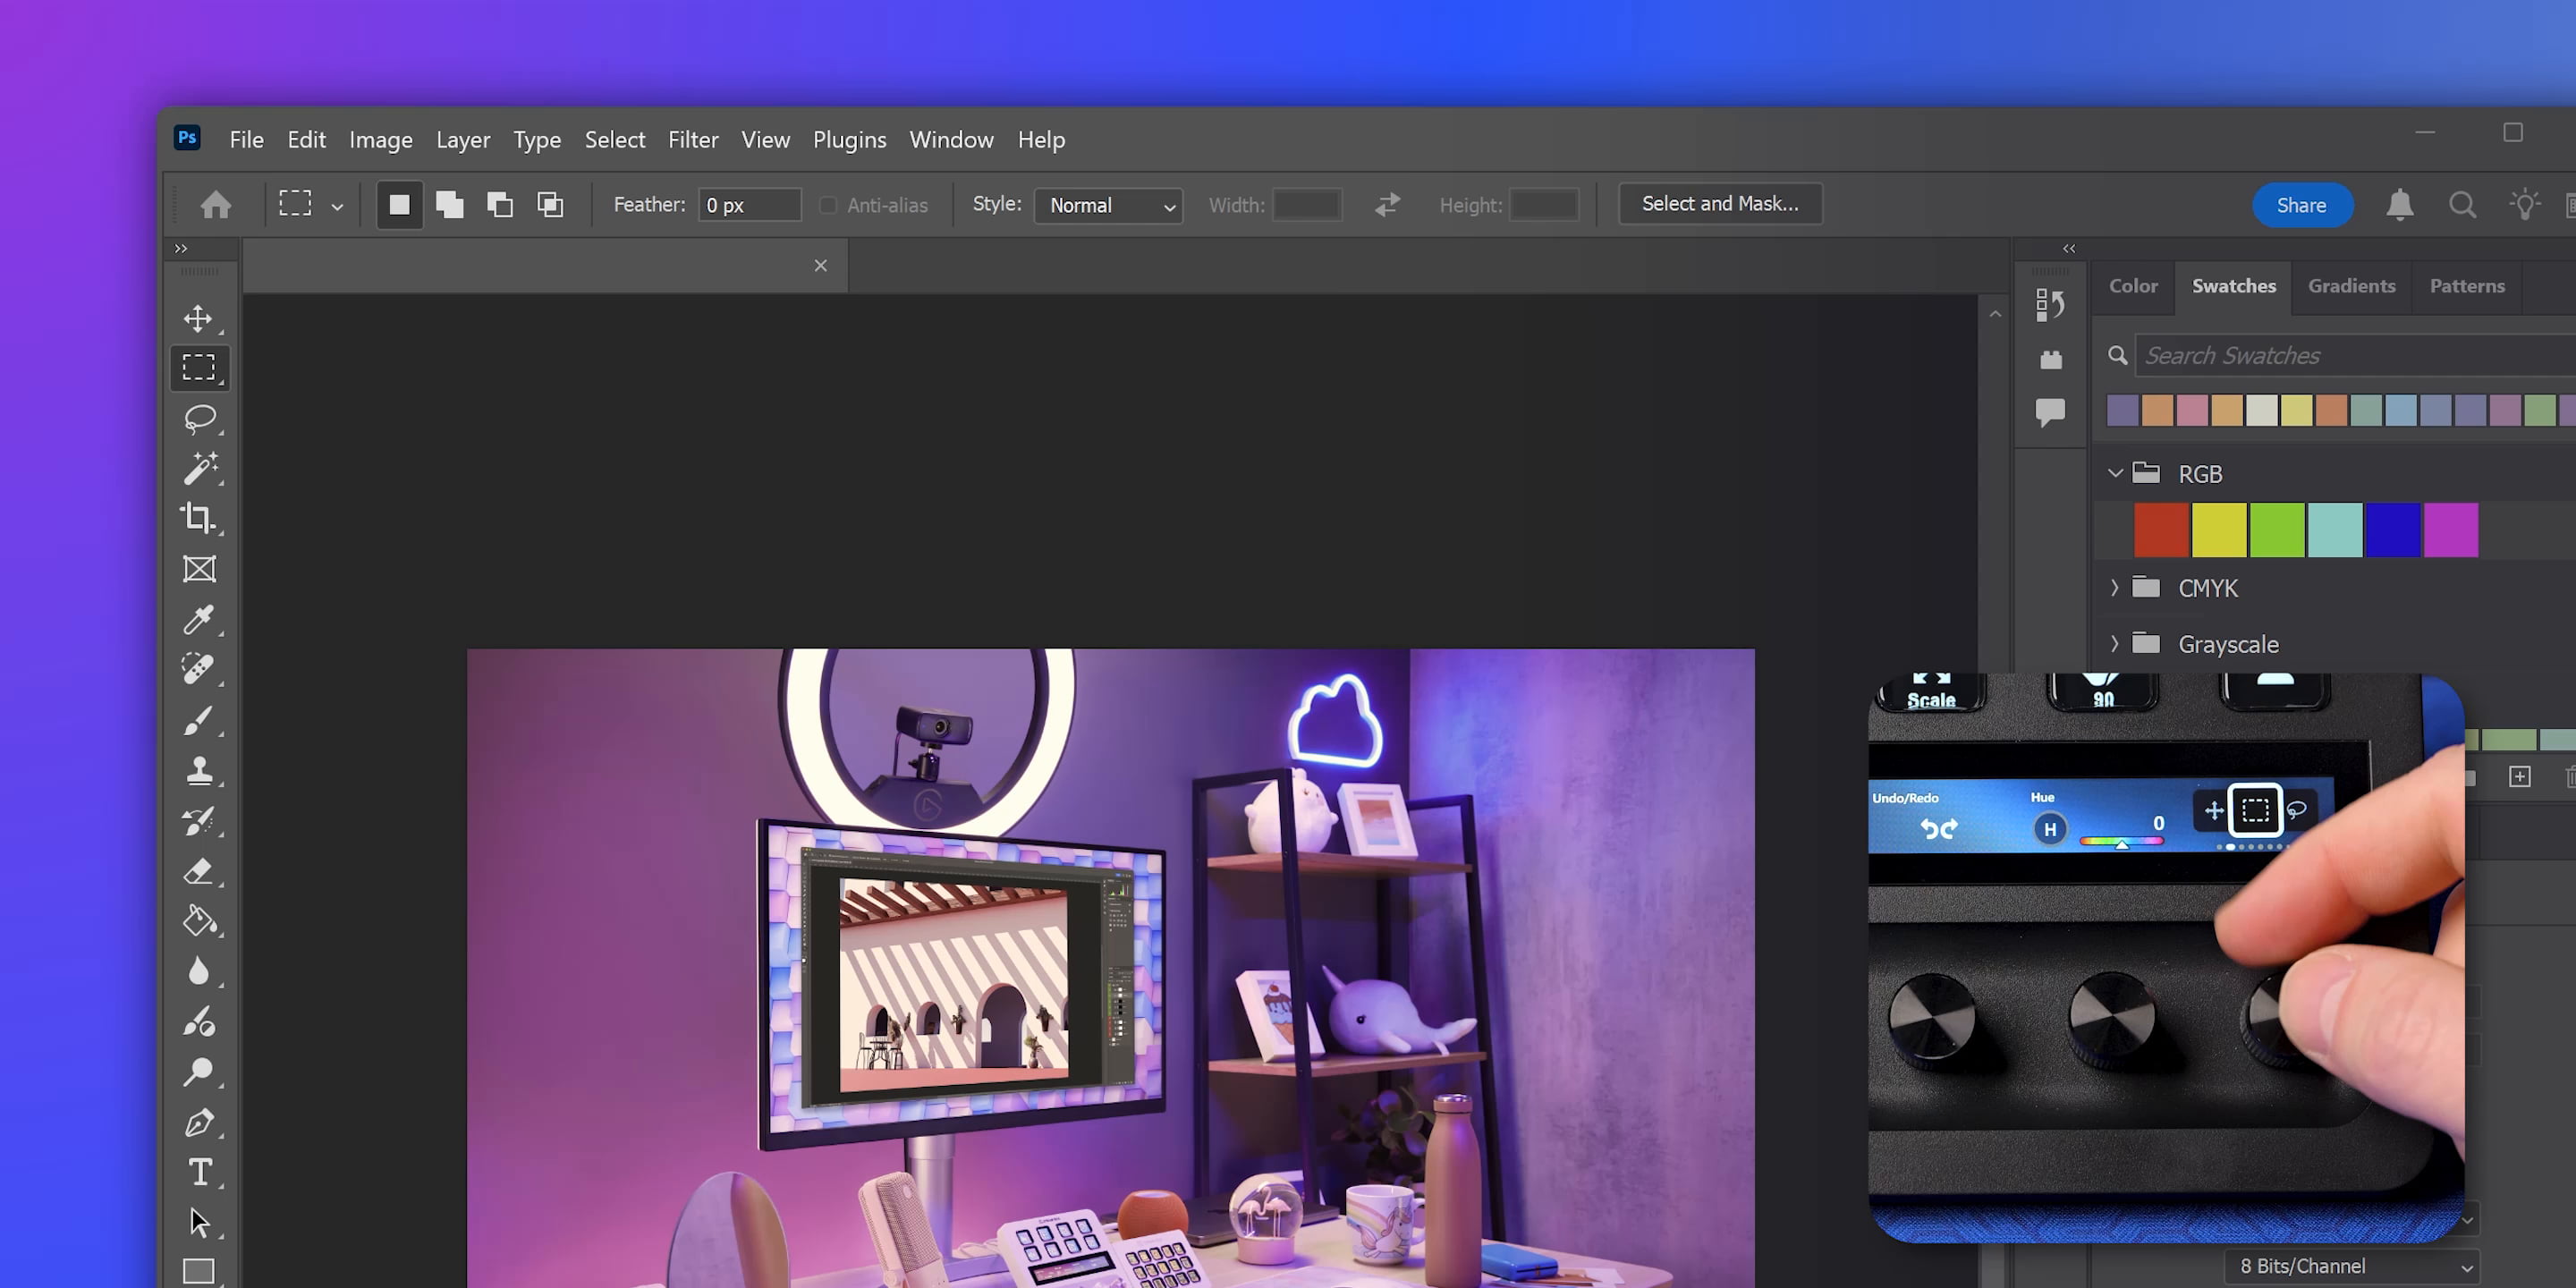Select the Paint Bucket tool
The image size is (2576, 1288).
coord(199,920)
